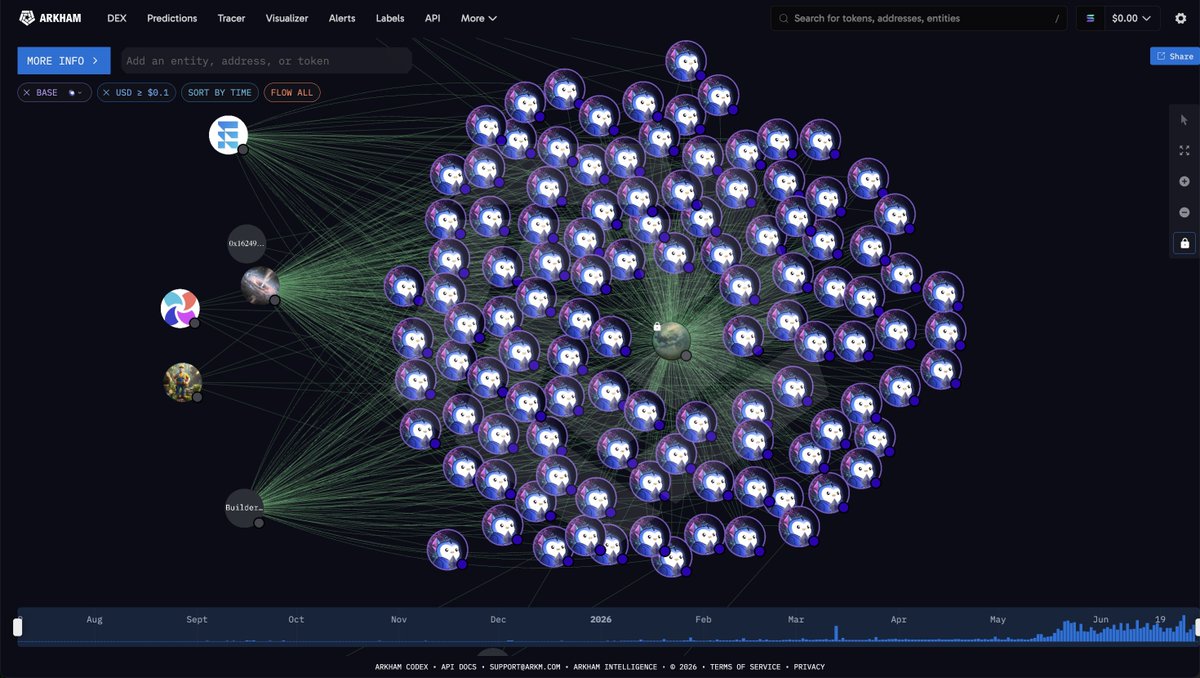Select the photo node below the 0x16249... node
The width and height of the screenshot is (1200, 678).
click(x=260, y=286)
